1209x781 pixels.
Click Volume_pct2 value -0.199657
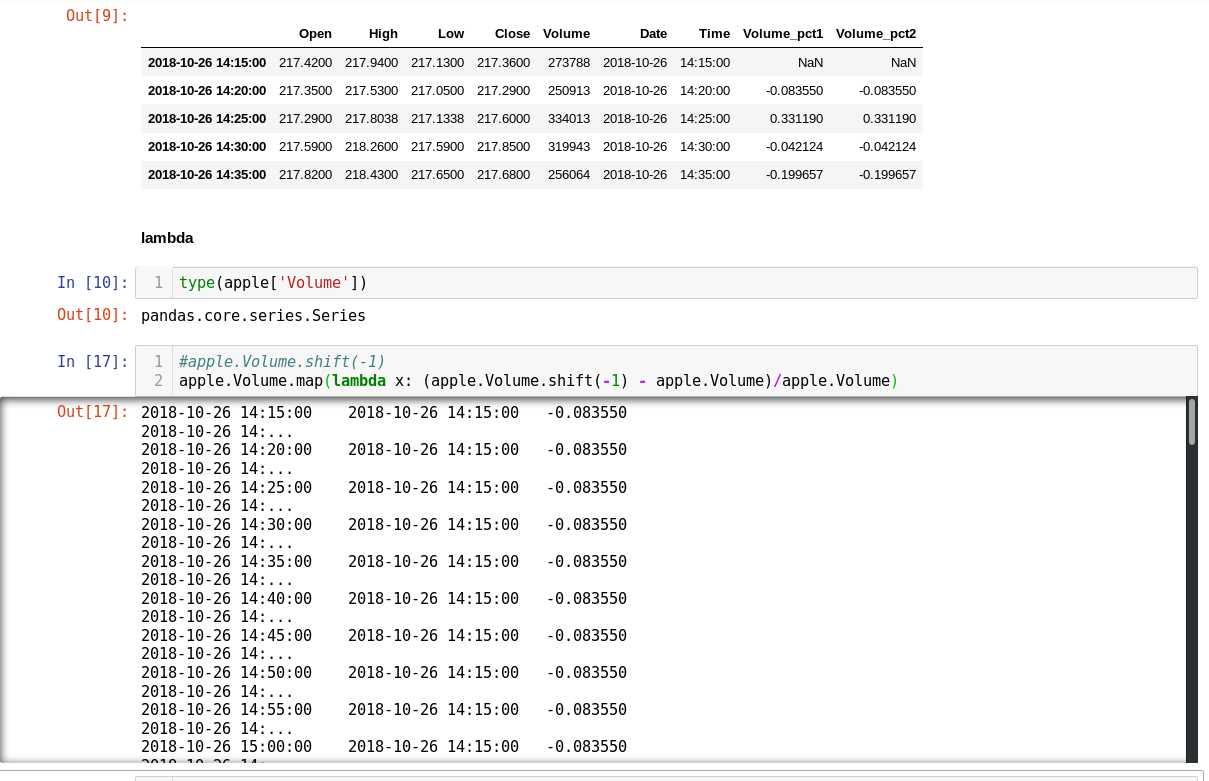(887, 174)
